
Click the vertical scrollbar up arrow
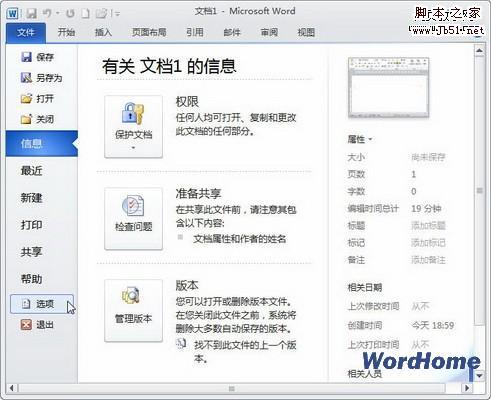(x=479, y=51)
